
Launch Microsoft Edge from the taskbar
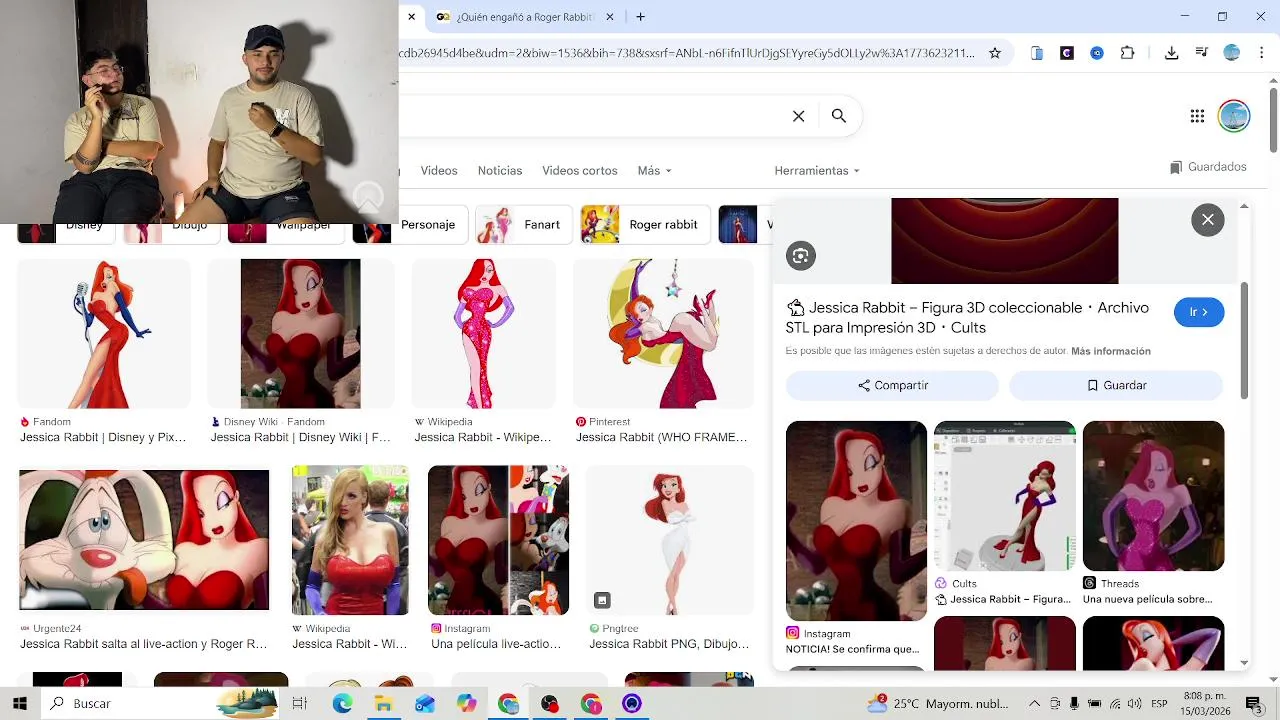[342, 703]
